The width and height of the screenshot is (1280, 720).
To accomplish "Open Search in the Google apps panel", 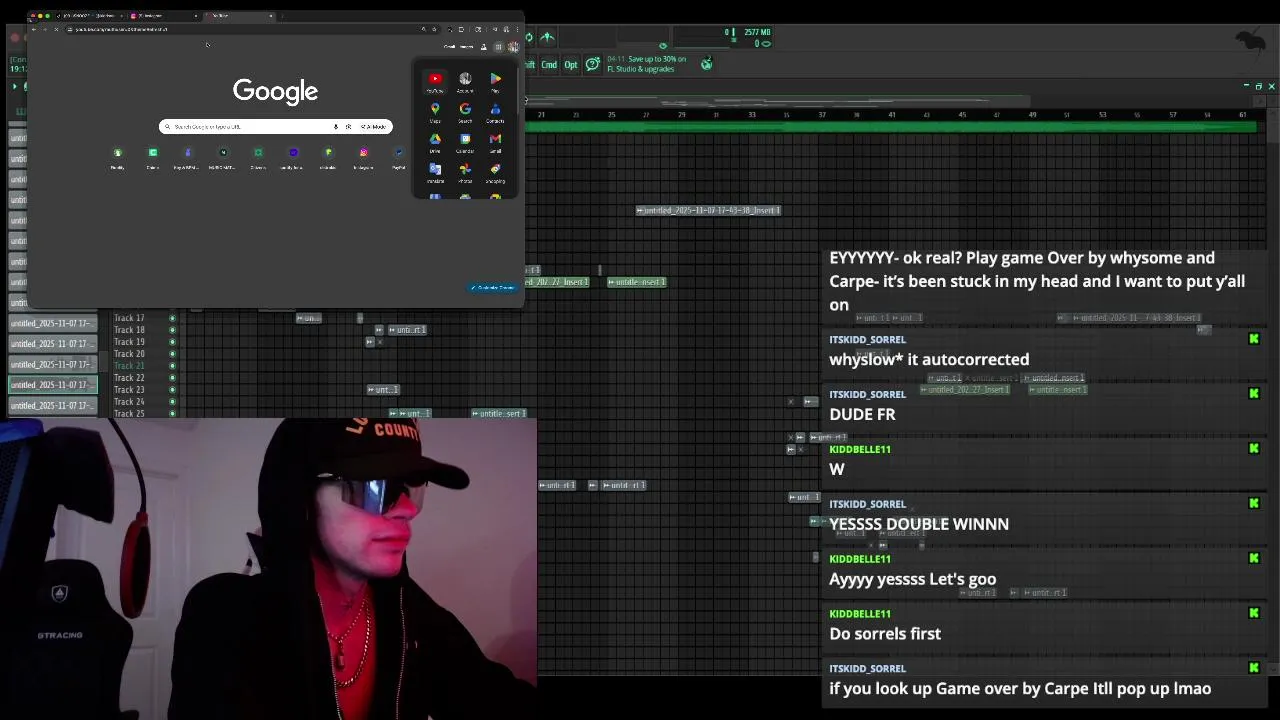I will tap(465, 112).
